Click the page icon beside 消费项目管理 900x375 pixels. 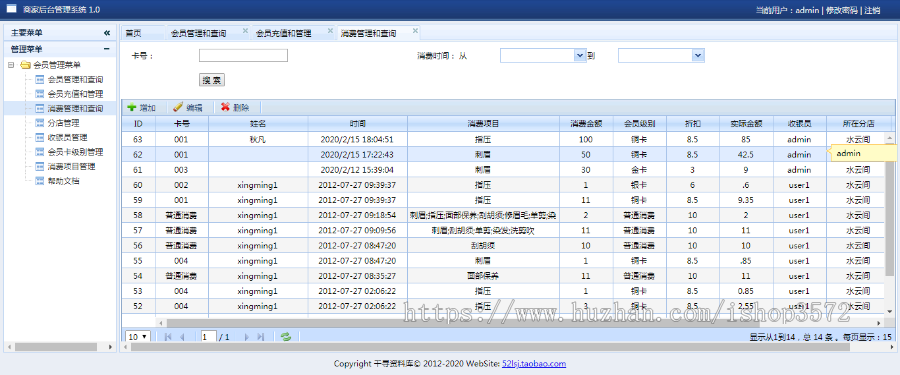coord(40,167)
